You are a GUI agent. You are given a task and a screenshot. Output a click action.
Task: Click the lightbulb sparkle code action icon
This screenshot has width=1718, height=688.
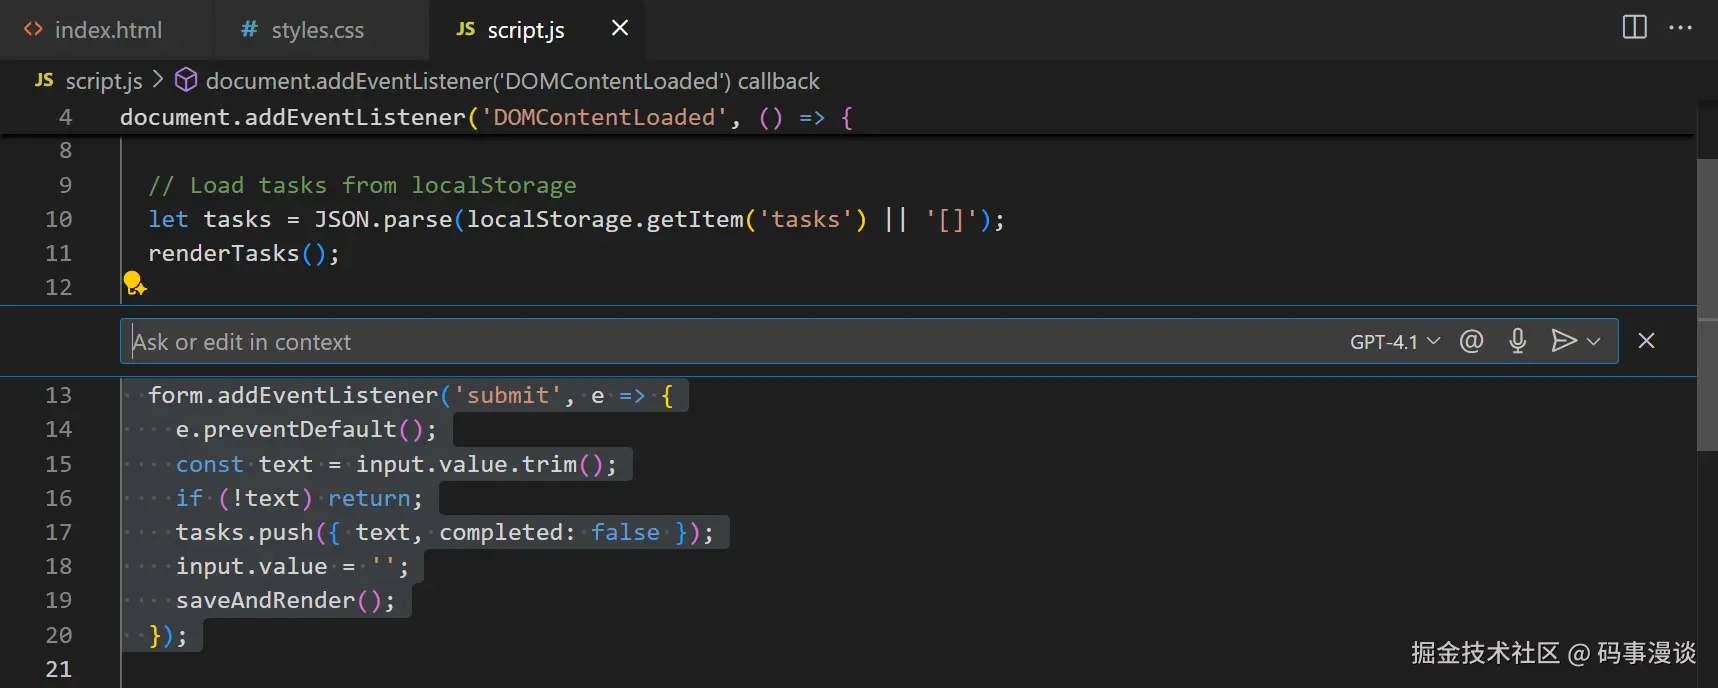coord(135,285)
